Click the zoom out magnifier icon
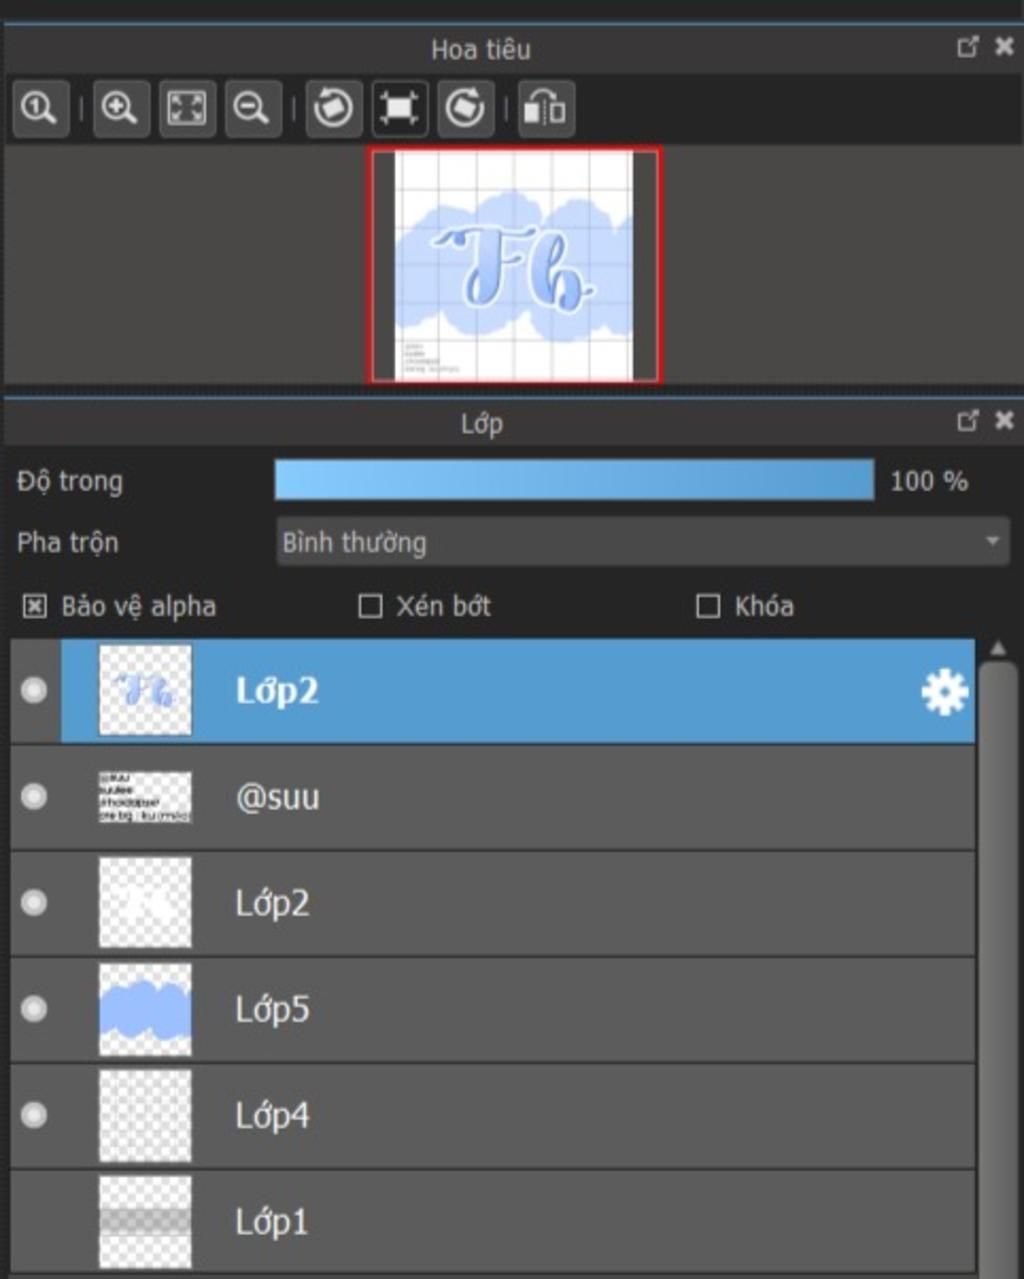The width and height of the screenshot is (1024, 1279). [252, 108]
